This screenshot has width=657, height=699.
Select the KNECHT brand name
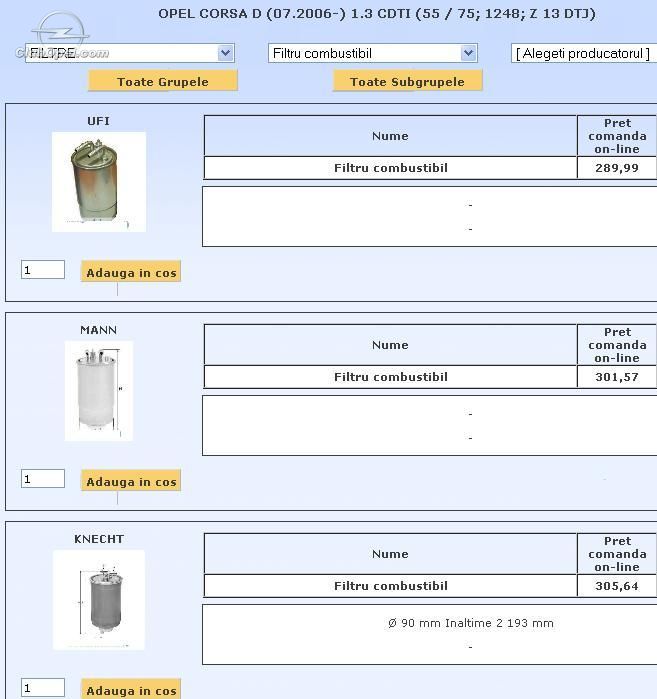point(99,539)
